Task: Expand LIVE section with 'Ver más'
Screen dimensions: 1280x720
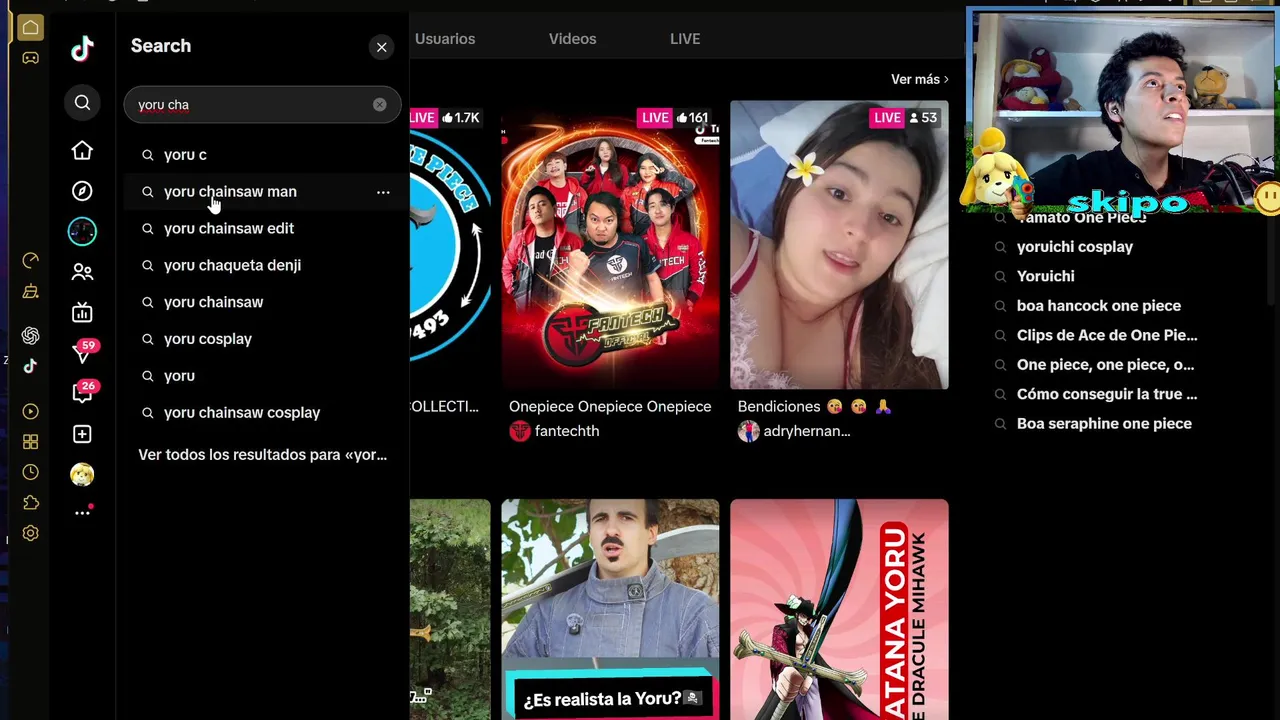Action: [x=919, y=79]
